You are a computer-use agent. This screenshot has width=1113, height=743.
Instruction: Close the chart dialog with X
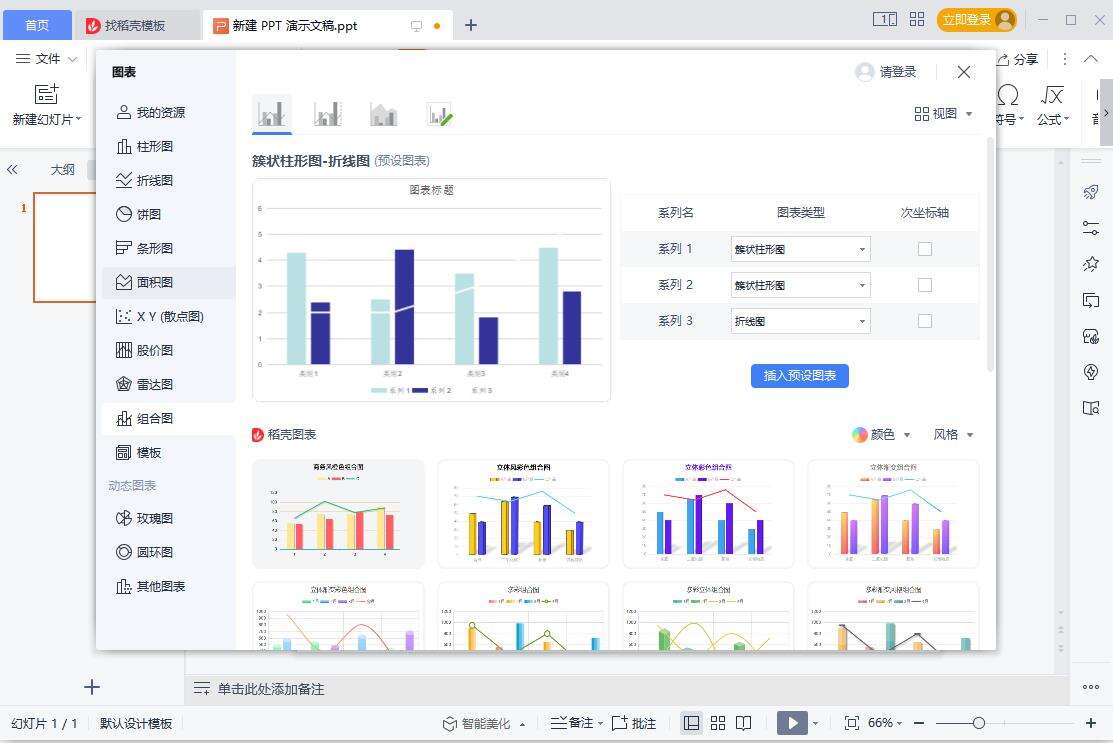pos(964,72)
